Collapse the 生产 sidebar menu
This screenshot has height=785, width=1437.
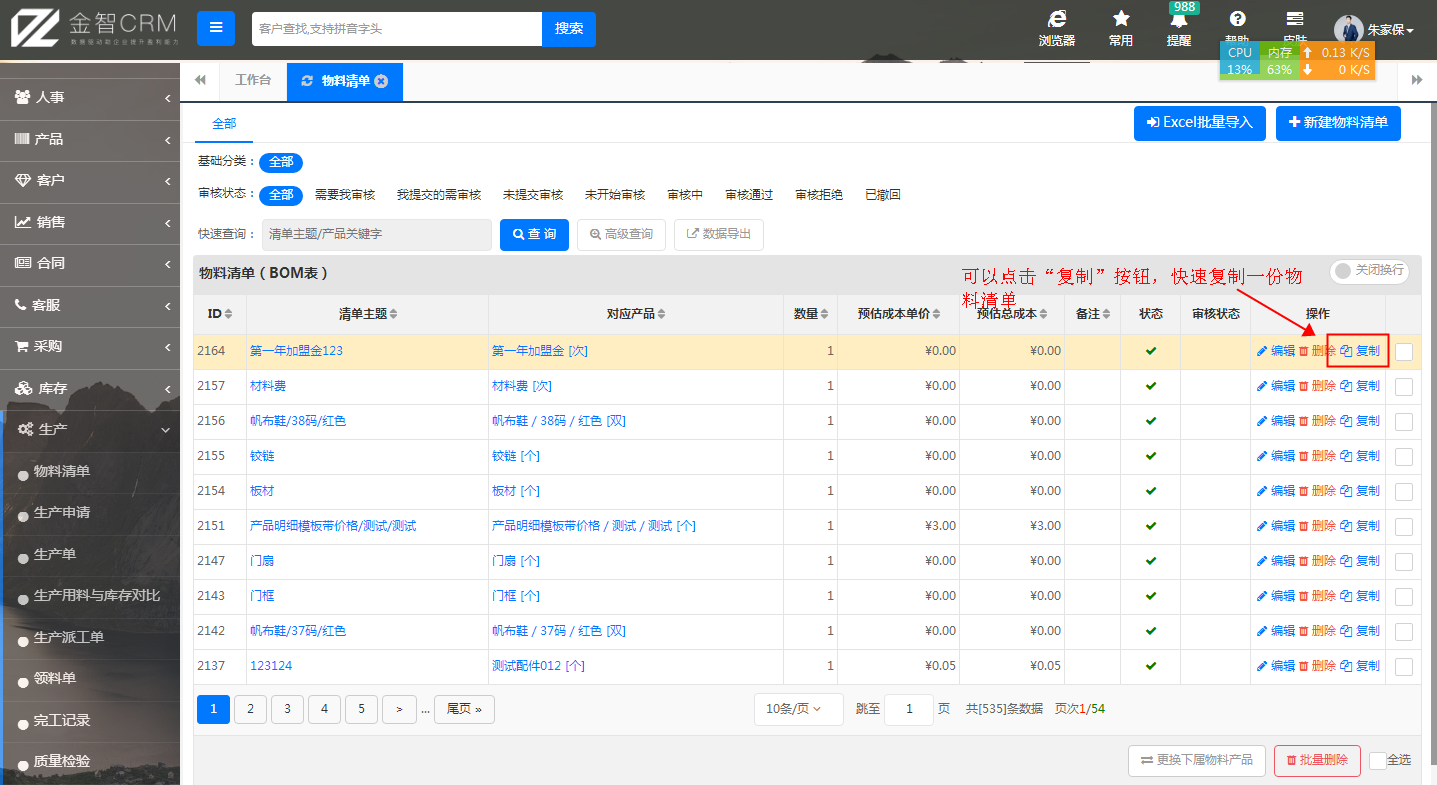coord(90,429)
